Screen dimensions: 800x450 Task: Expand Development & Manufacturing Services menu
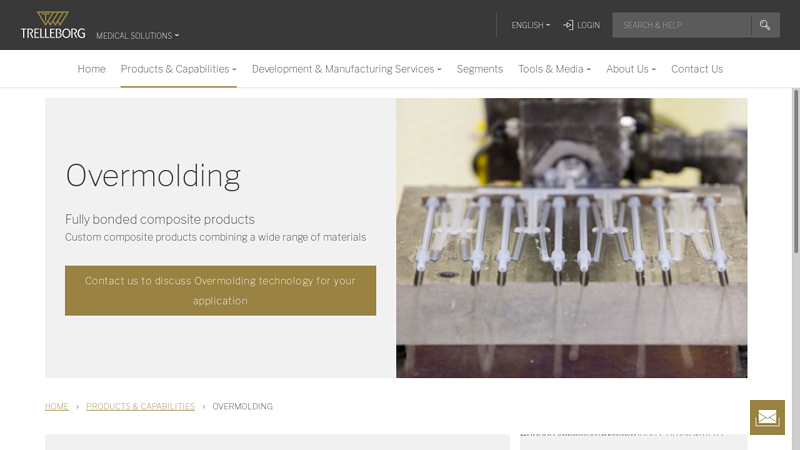[x=346, y=69]
